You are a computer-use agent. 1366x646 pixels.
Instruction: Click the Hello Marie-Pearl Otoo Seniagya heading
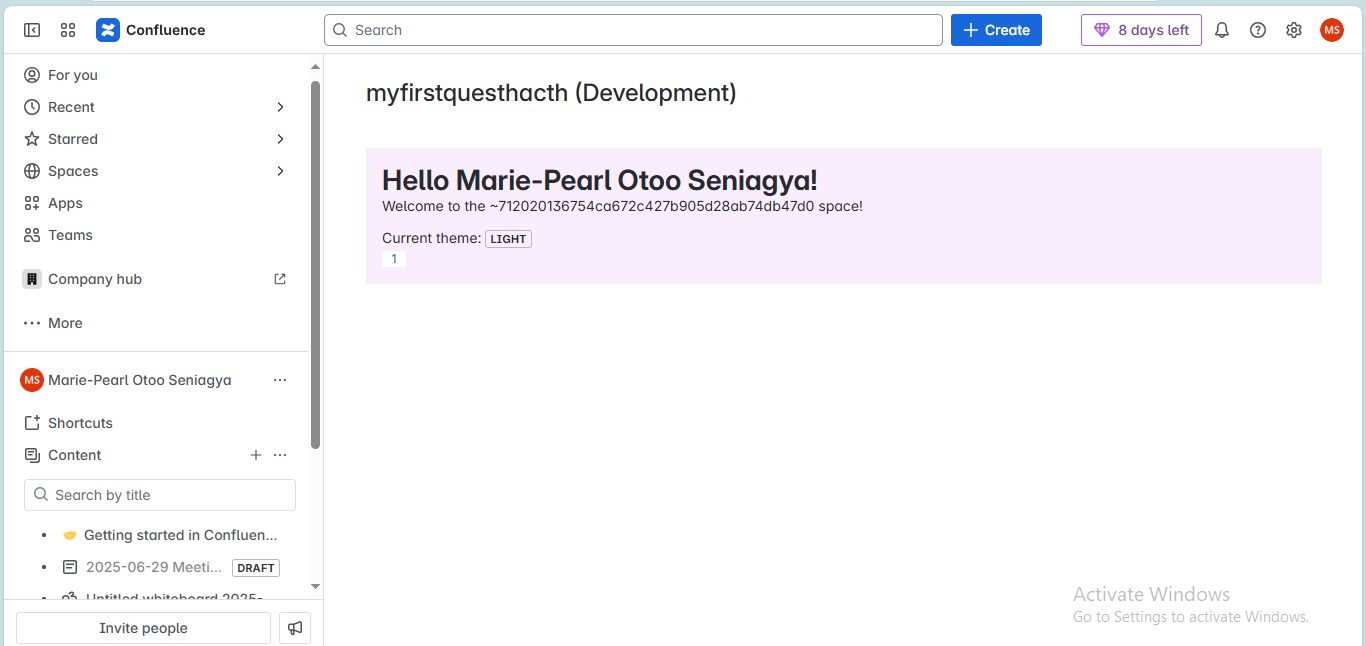pos(600,180)
